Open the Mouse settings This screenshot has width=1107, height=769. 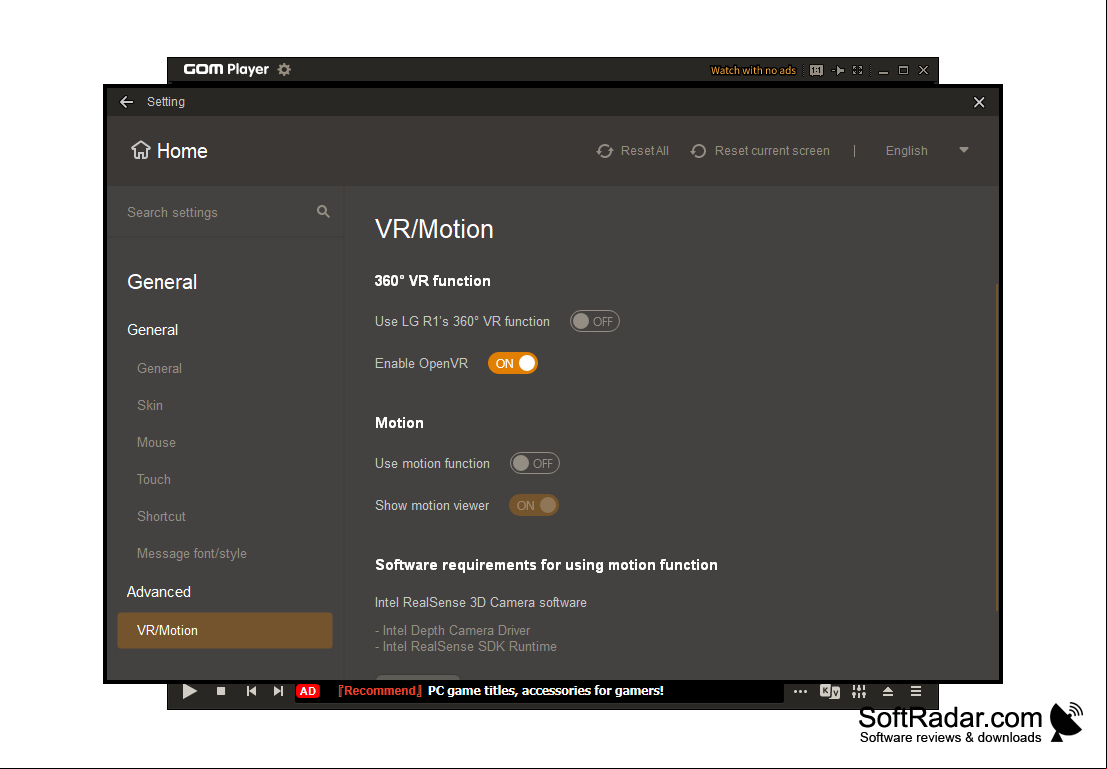(156, 442)
